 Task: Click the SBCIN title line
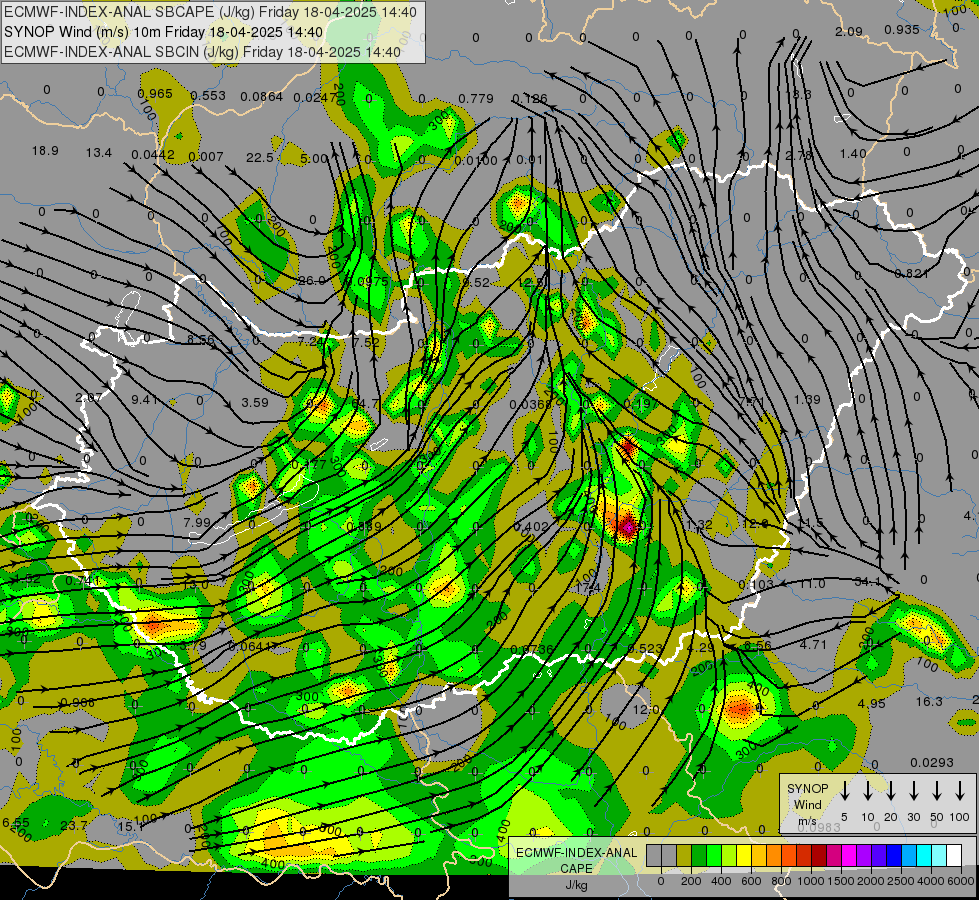[x=202, y=52]
